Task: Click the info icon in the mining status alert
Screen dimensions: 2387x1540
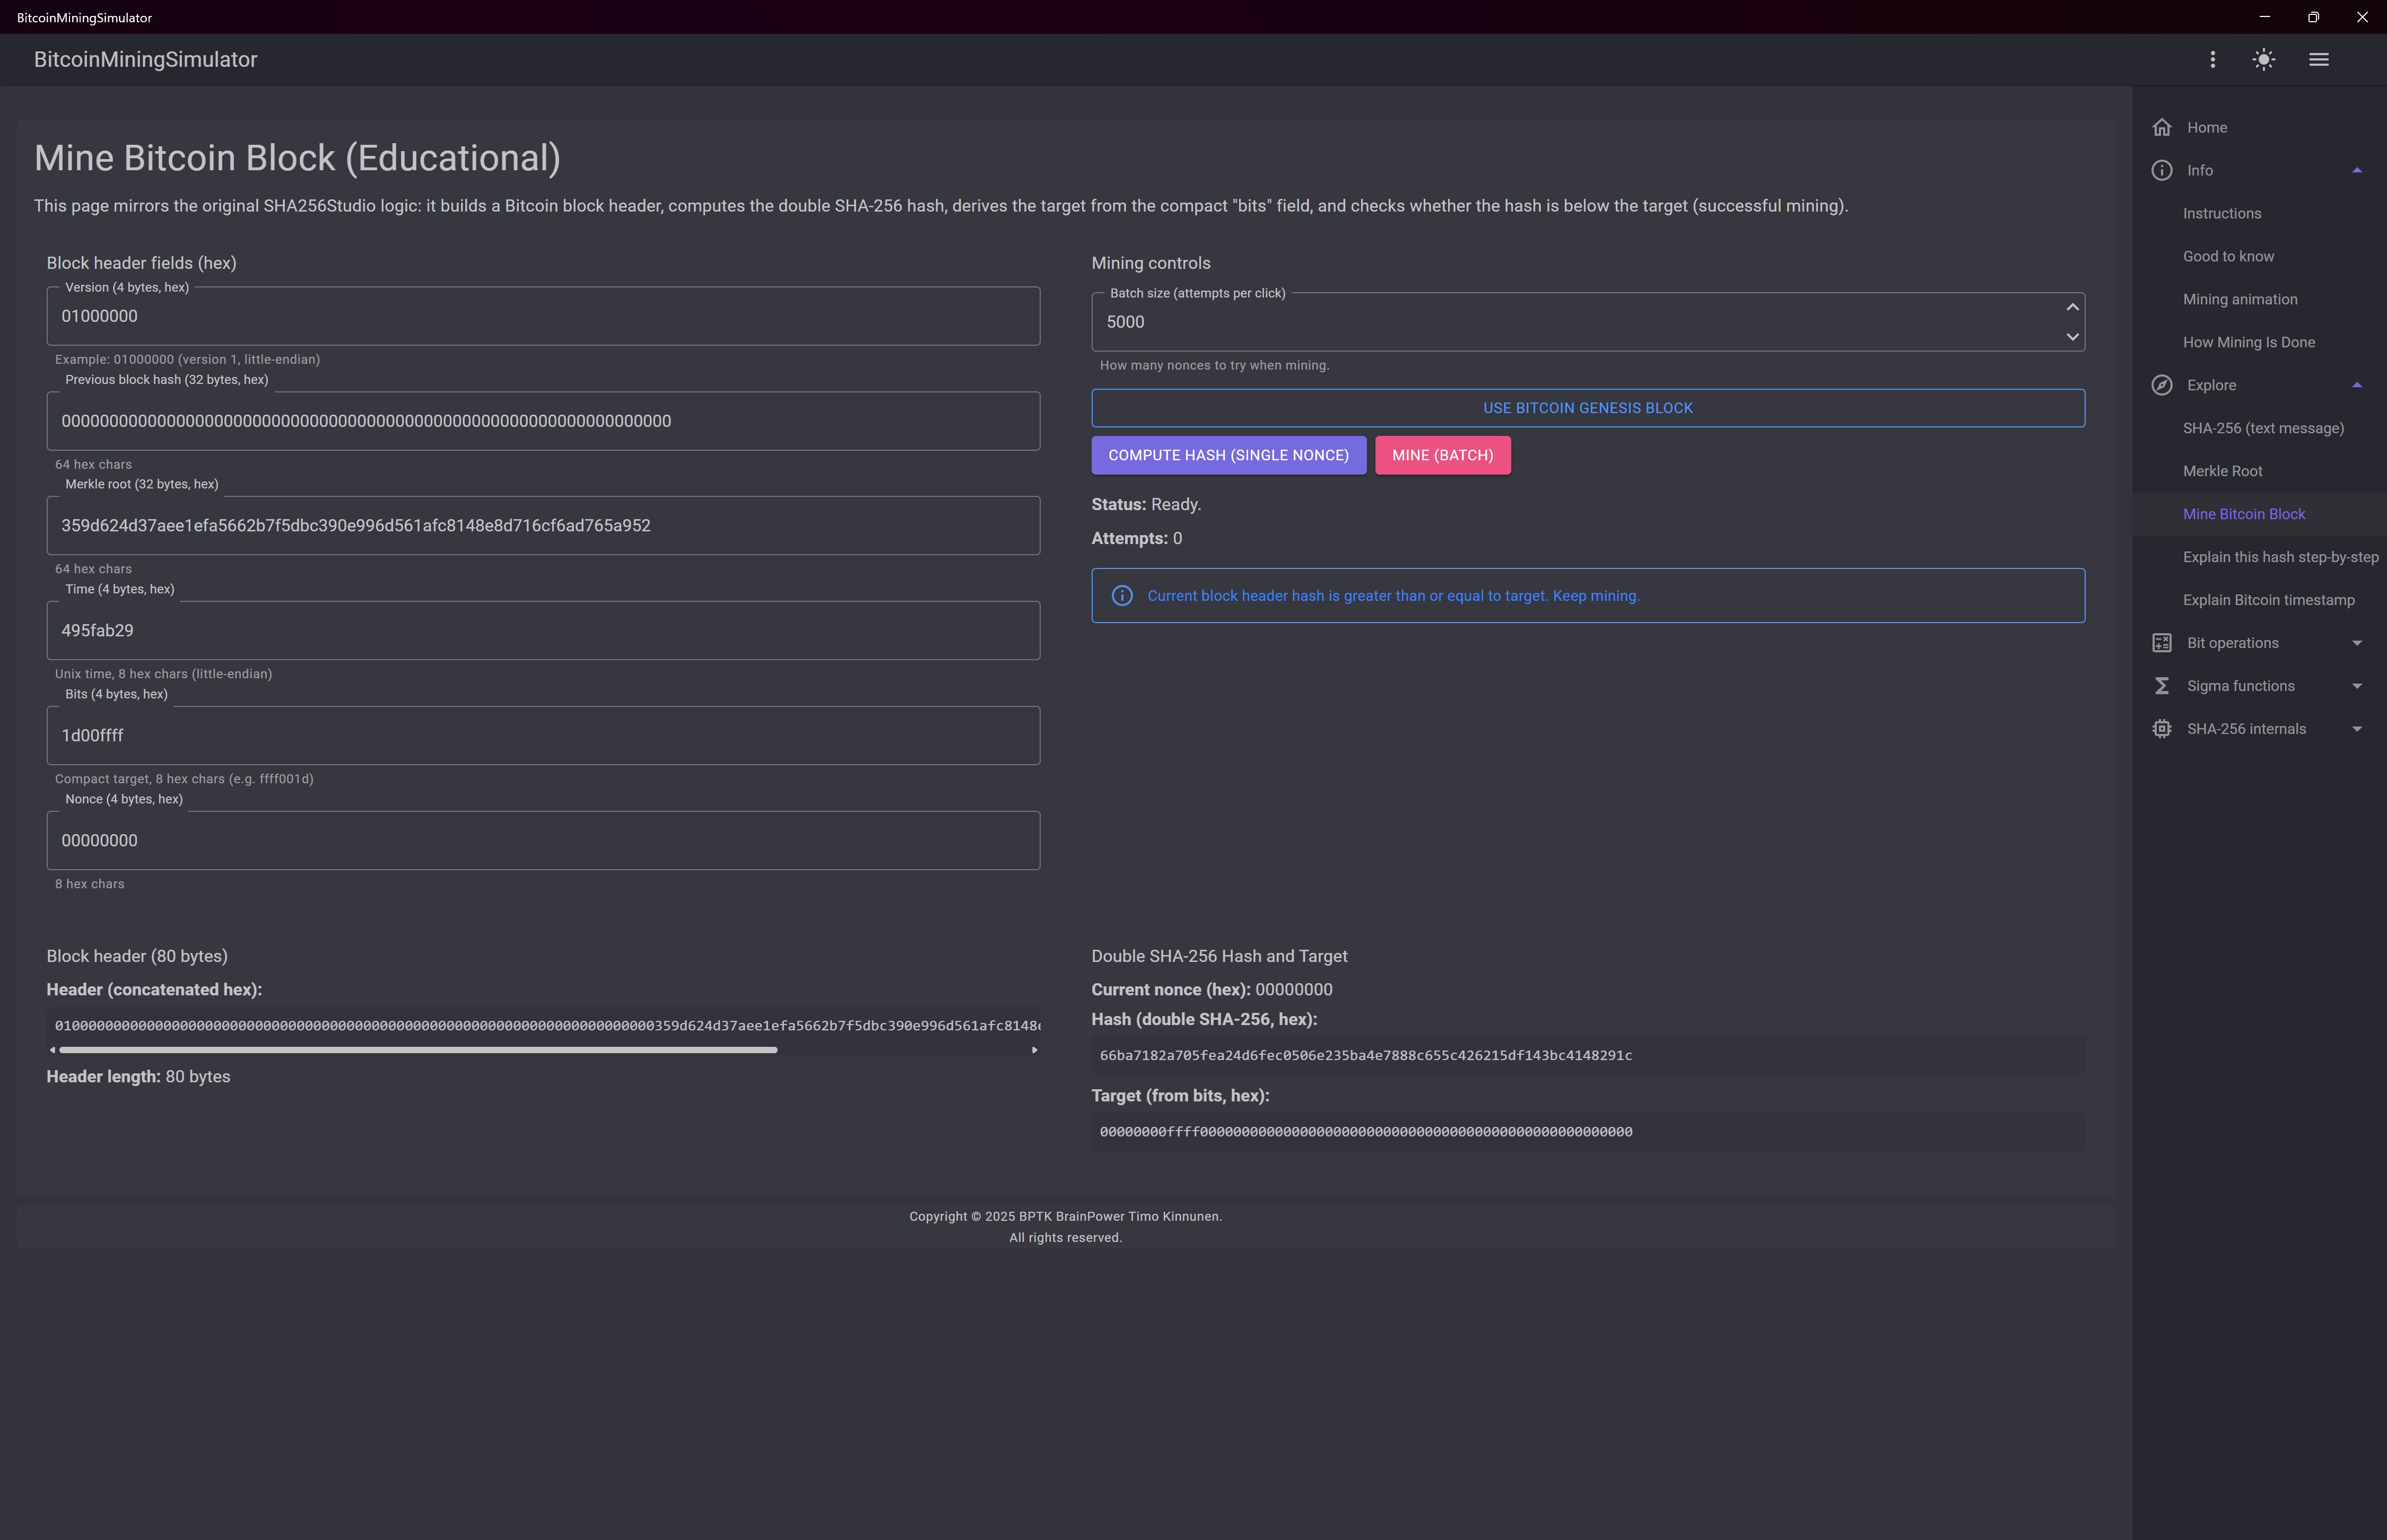Action: click(1122, 595)
